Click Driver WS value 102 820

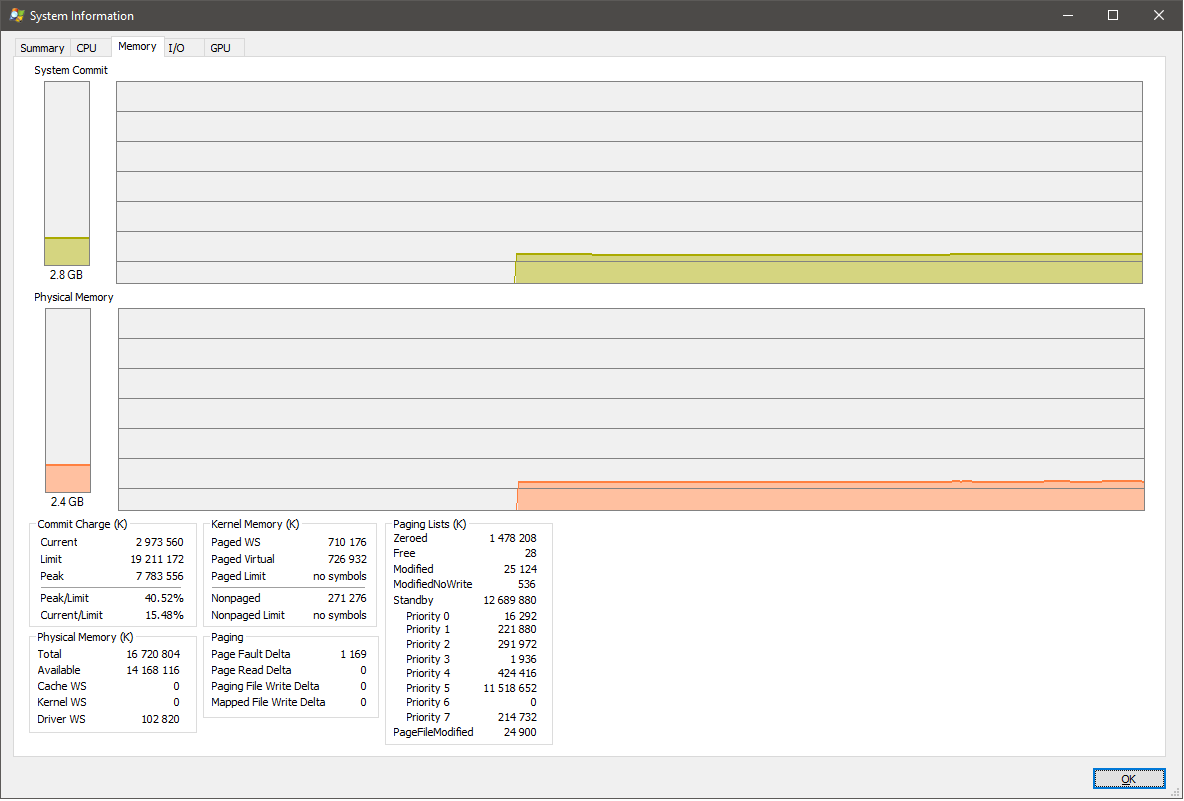tap(161, 719)
